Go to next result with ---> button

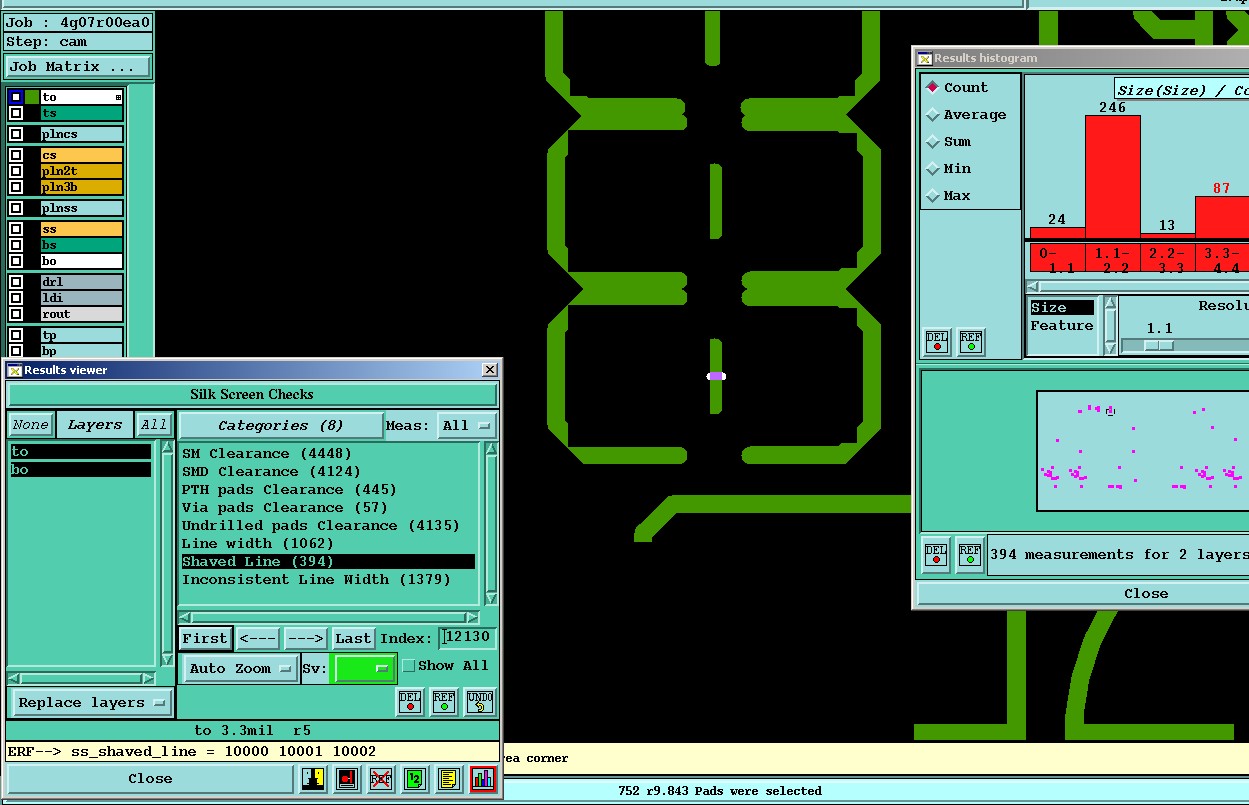[x=305, y=638]
